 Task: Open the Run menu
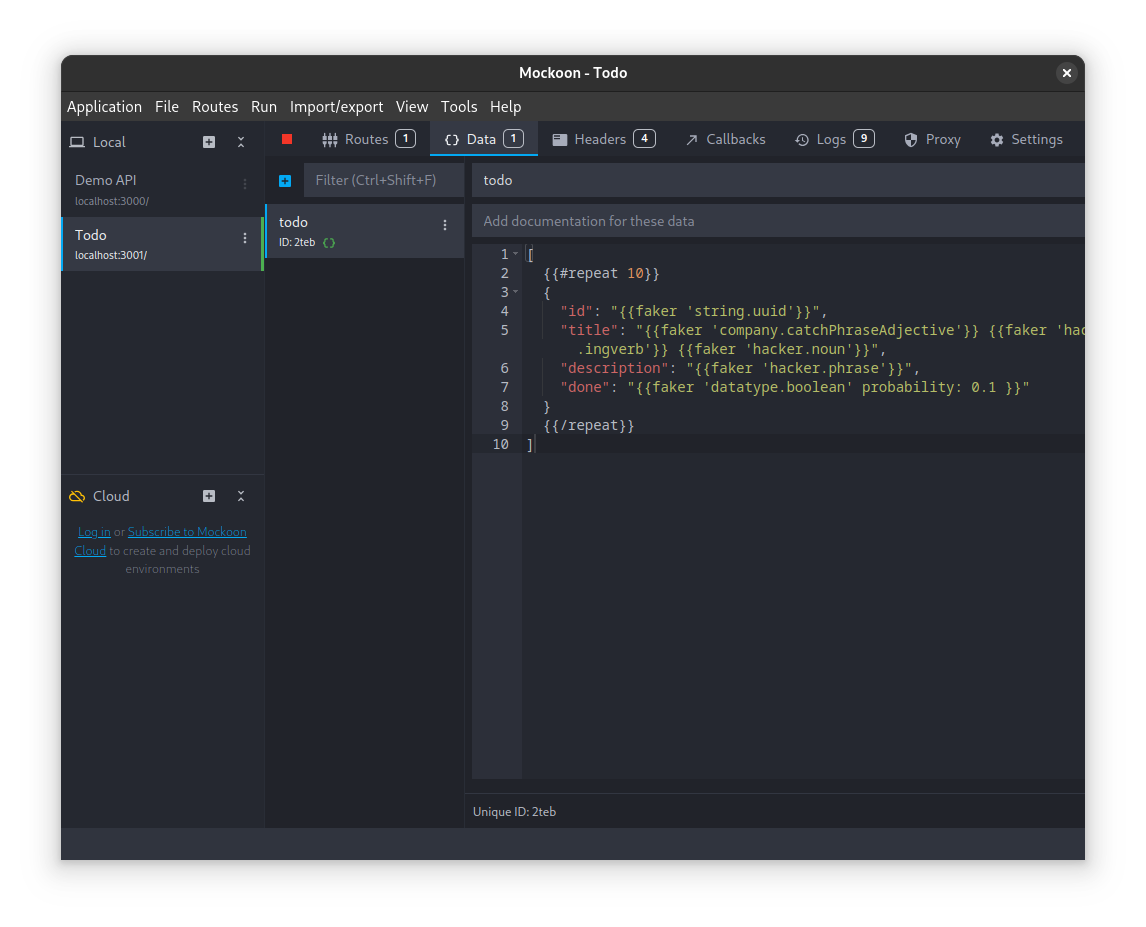pos(264,107)
